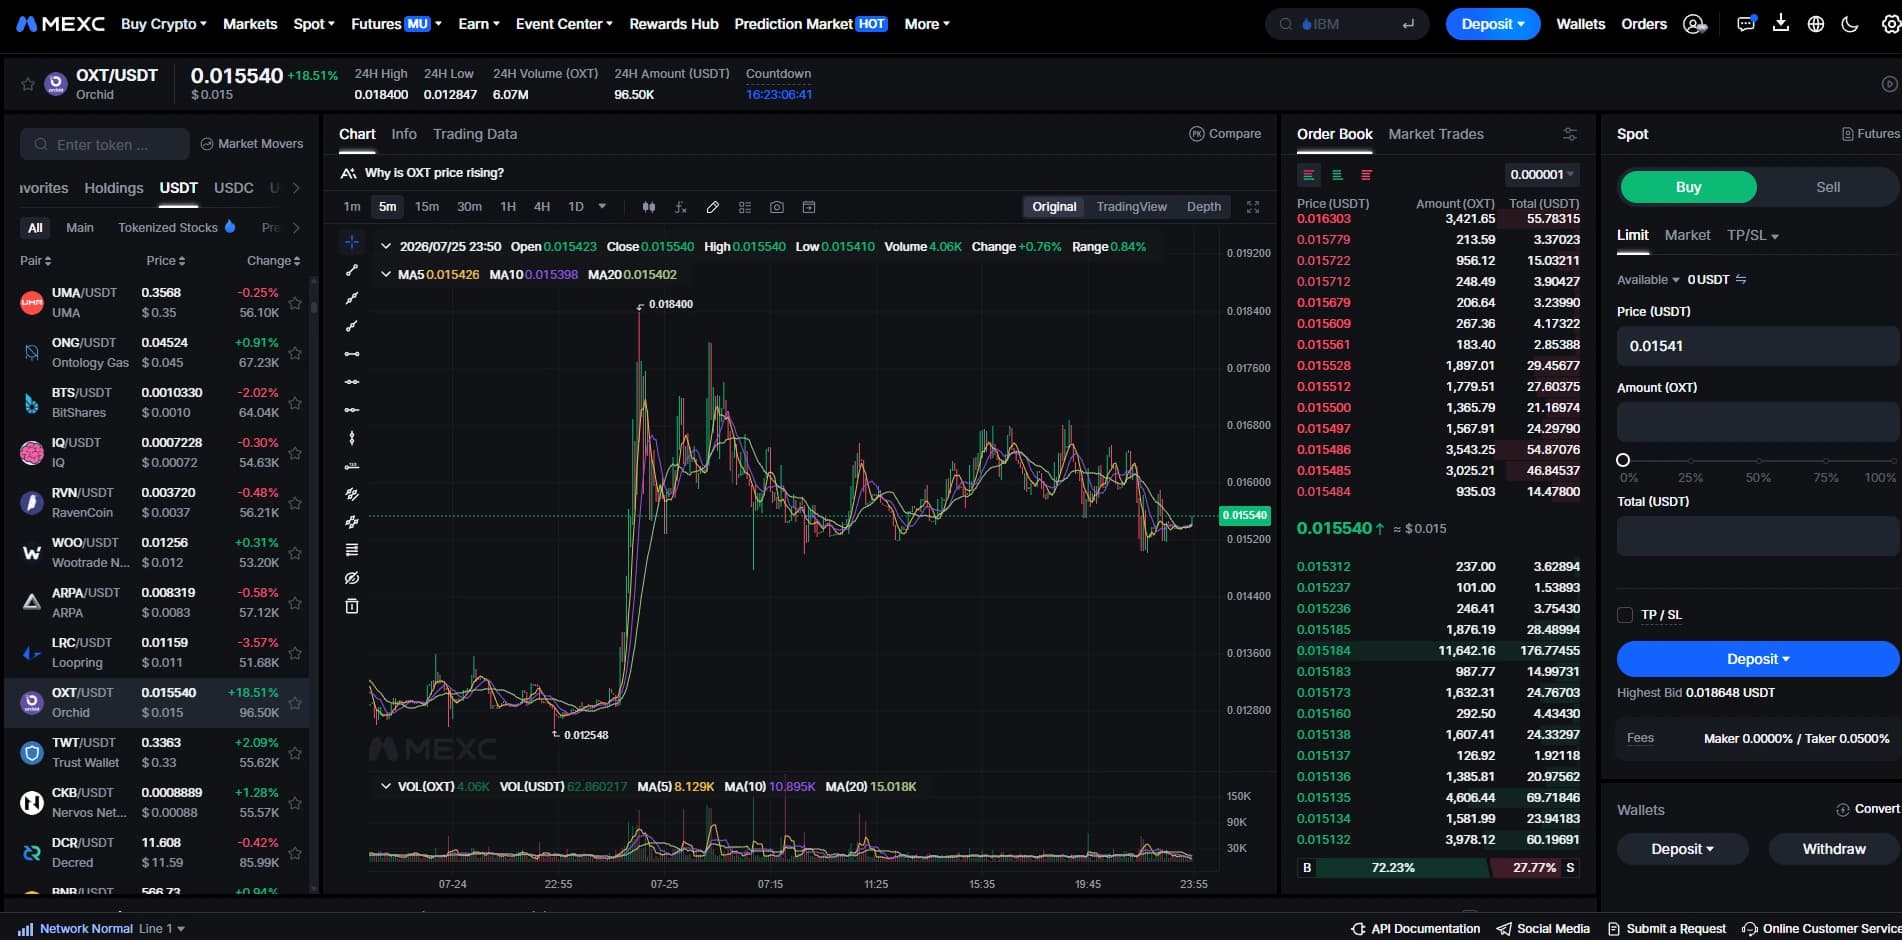Open the settings gear icon

[x=1890, y=24]
